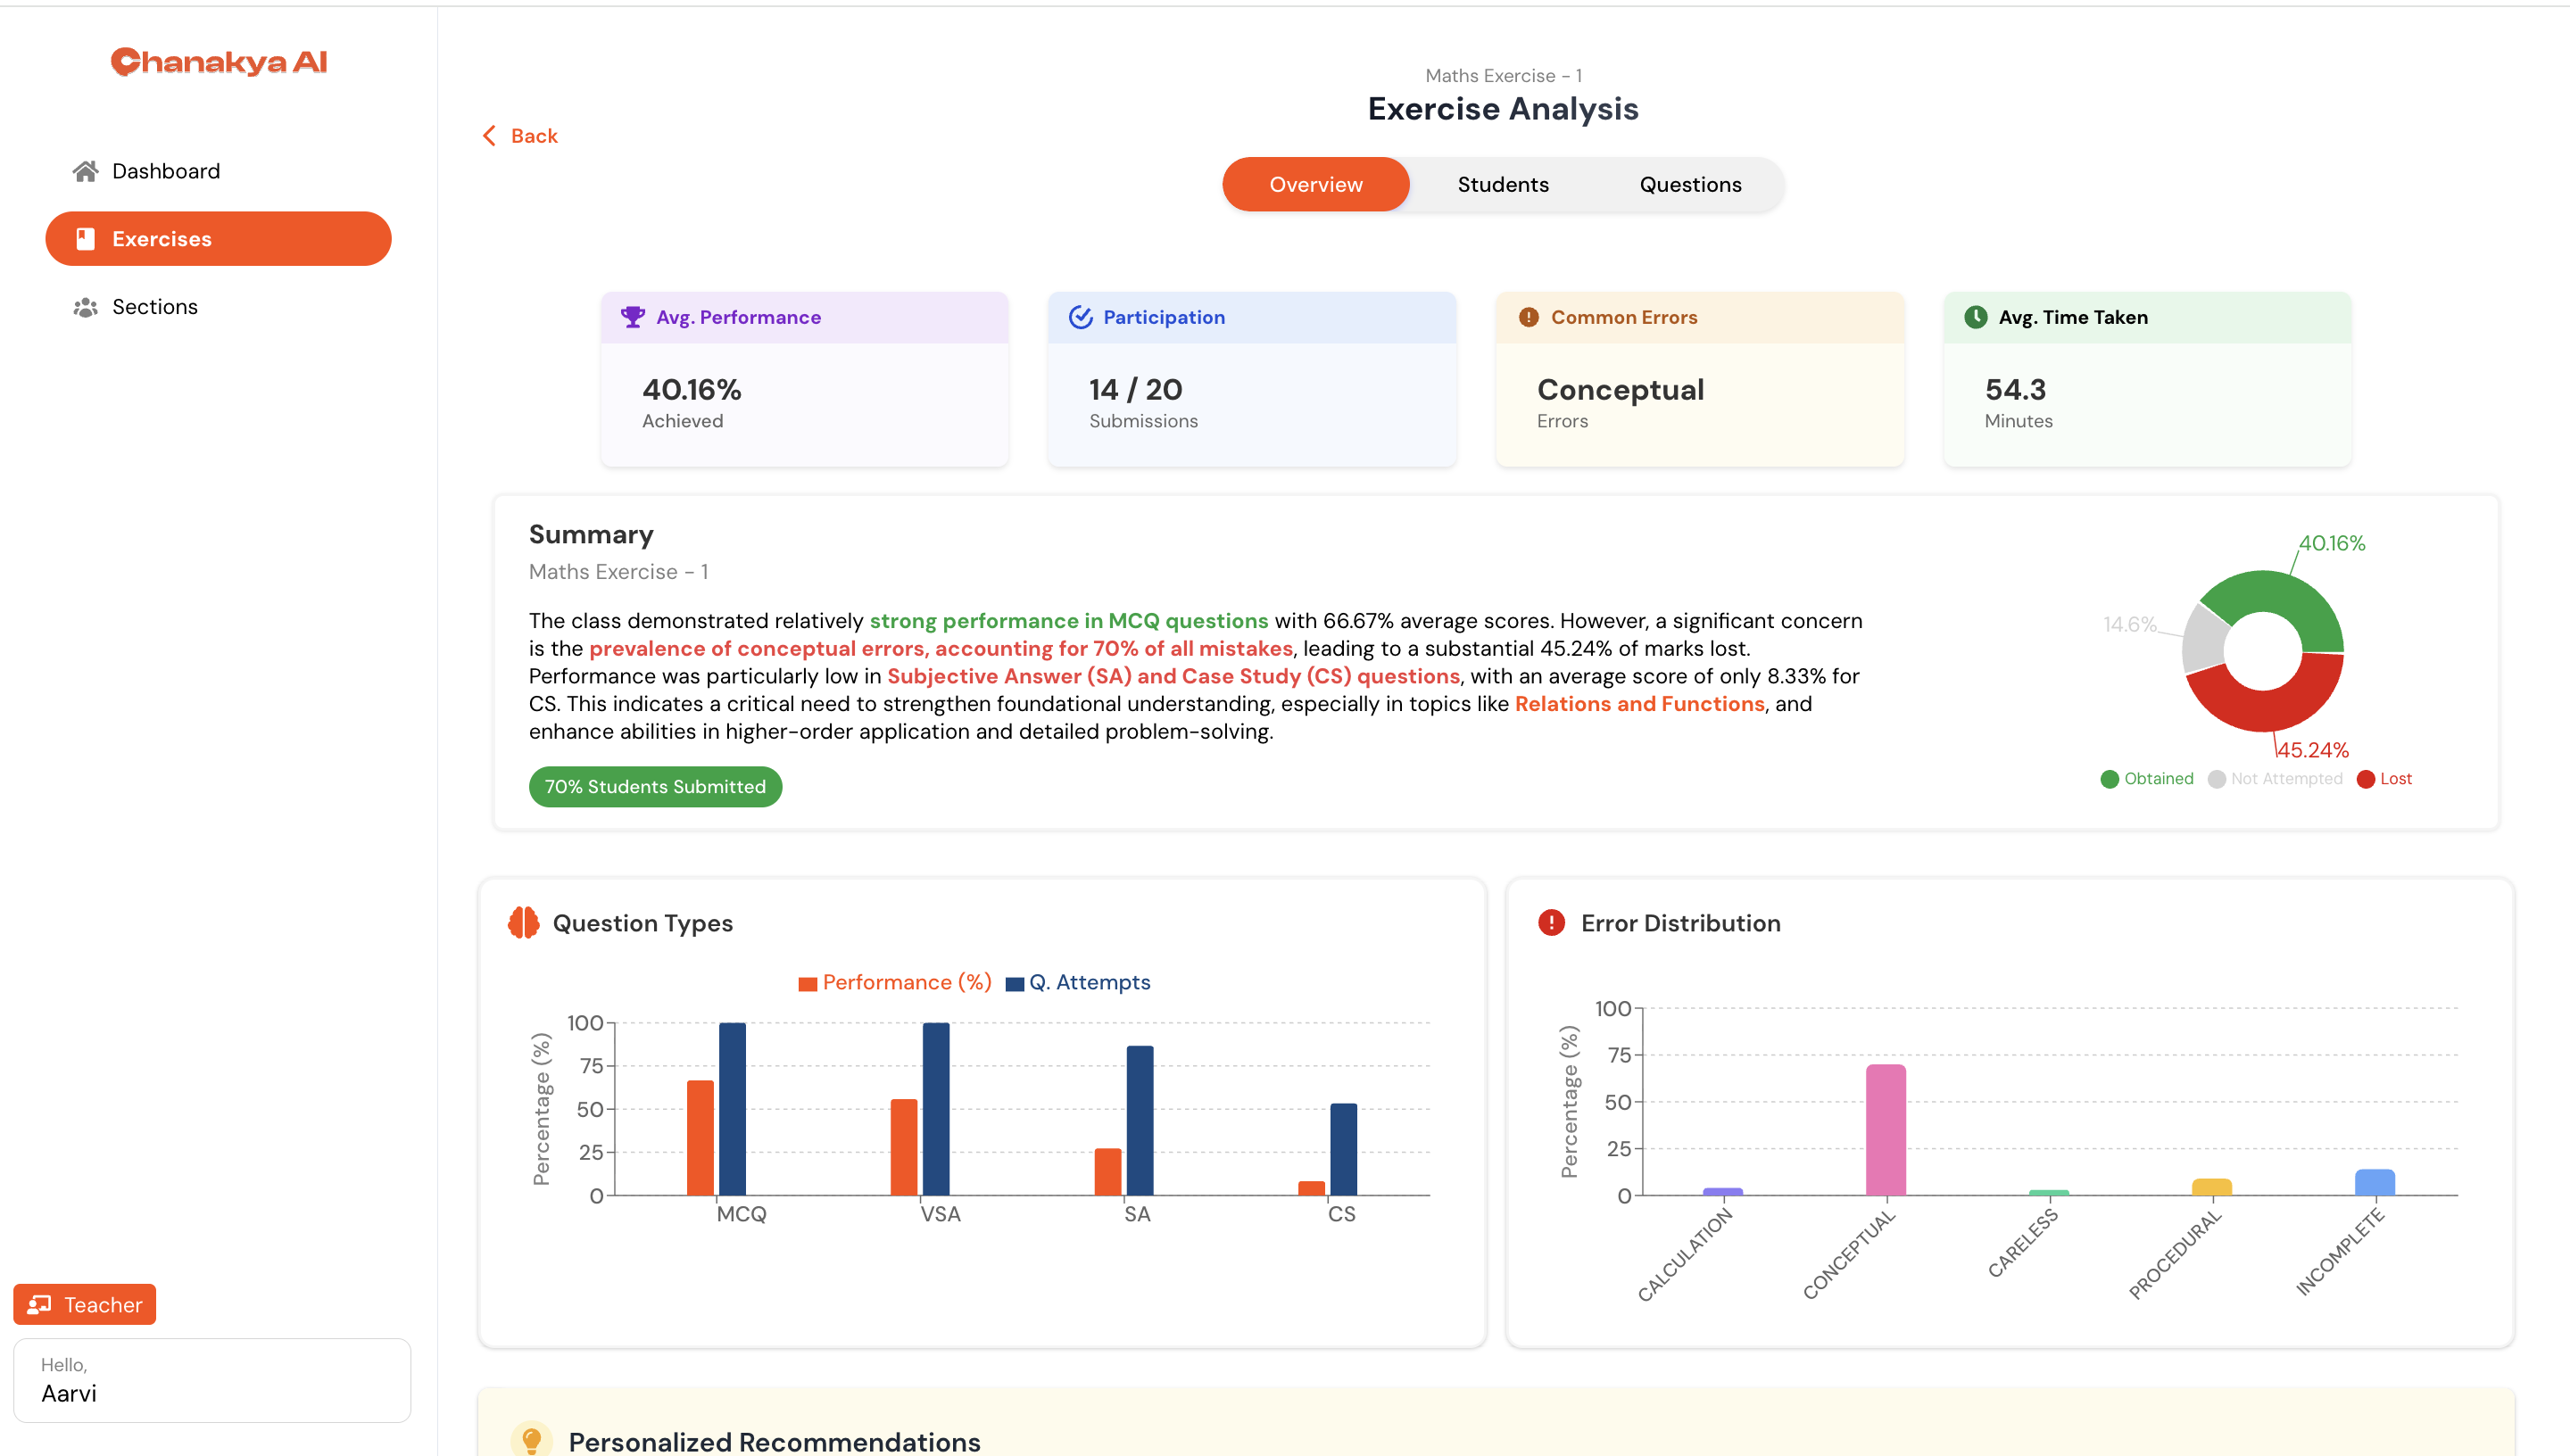Click the Participation checkmark icon
This screenshot has height=1456, width=2570.
1080,317
